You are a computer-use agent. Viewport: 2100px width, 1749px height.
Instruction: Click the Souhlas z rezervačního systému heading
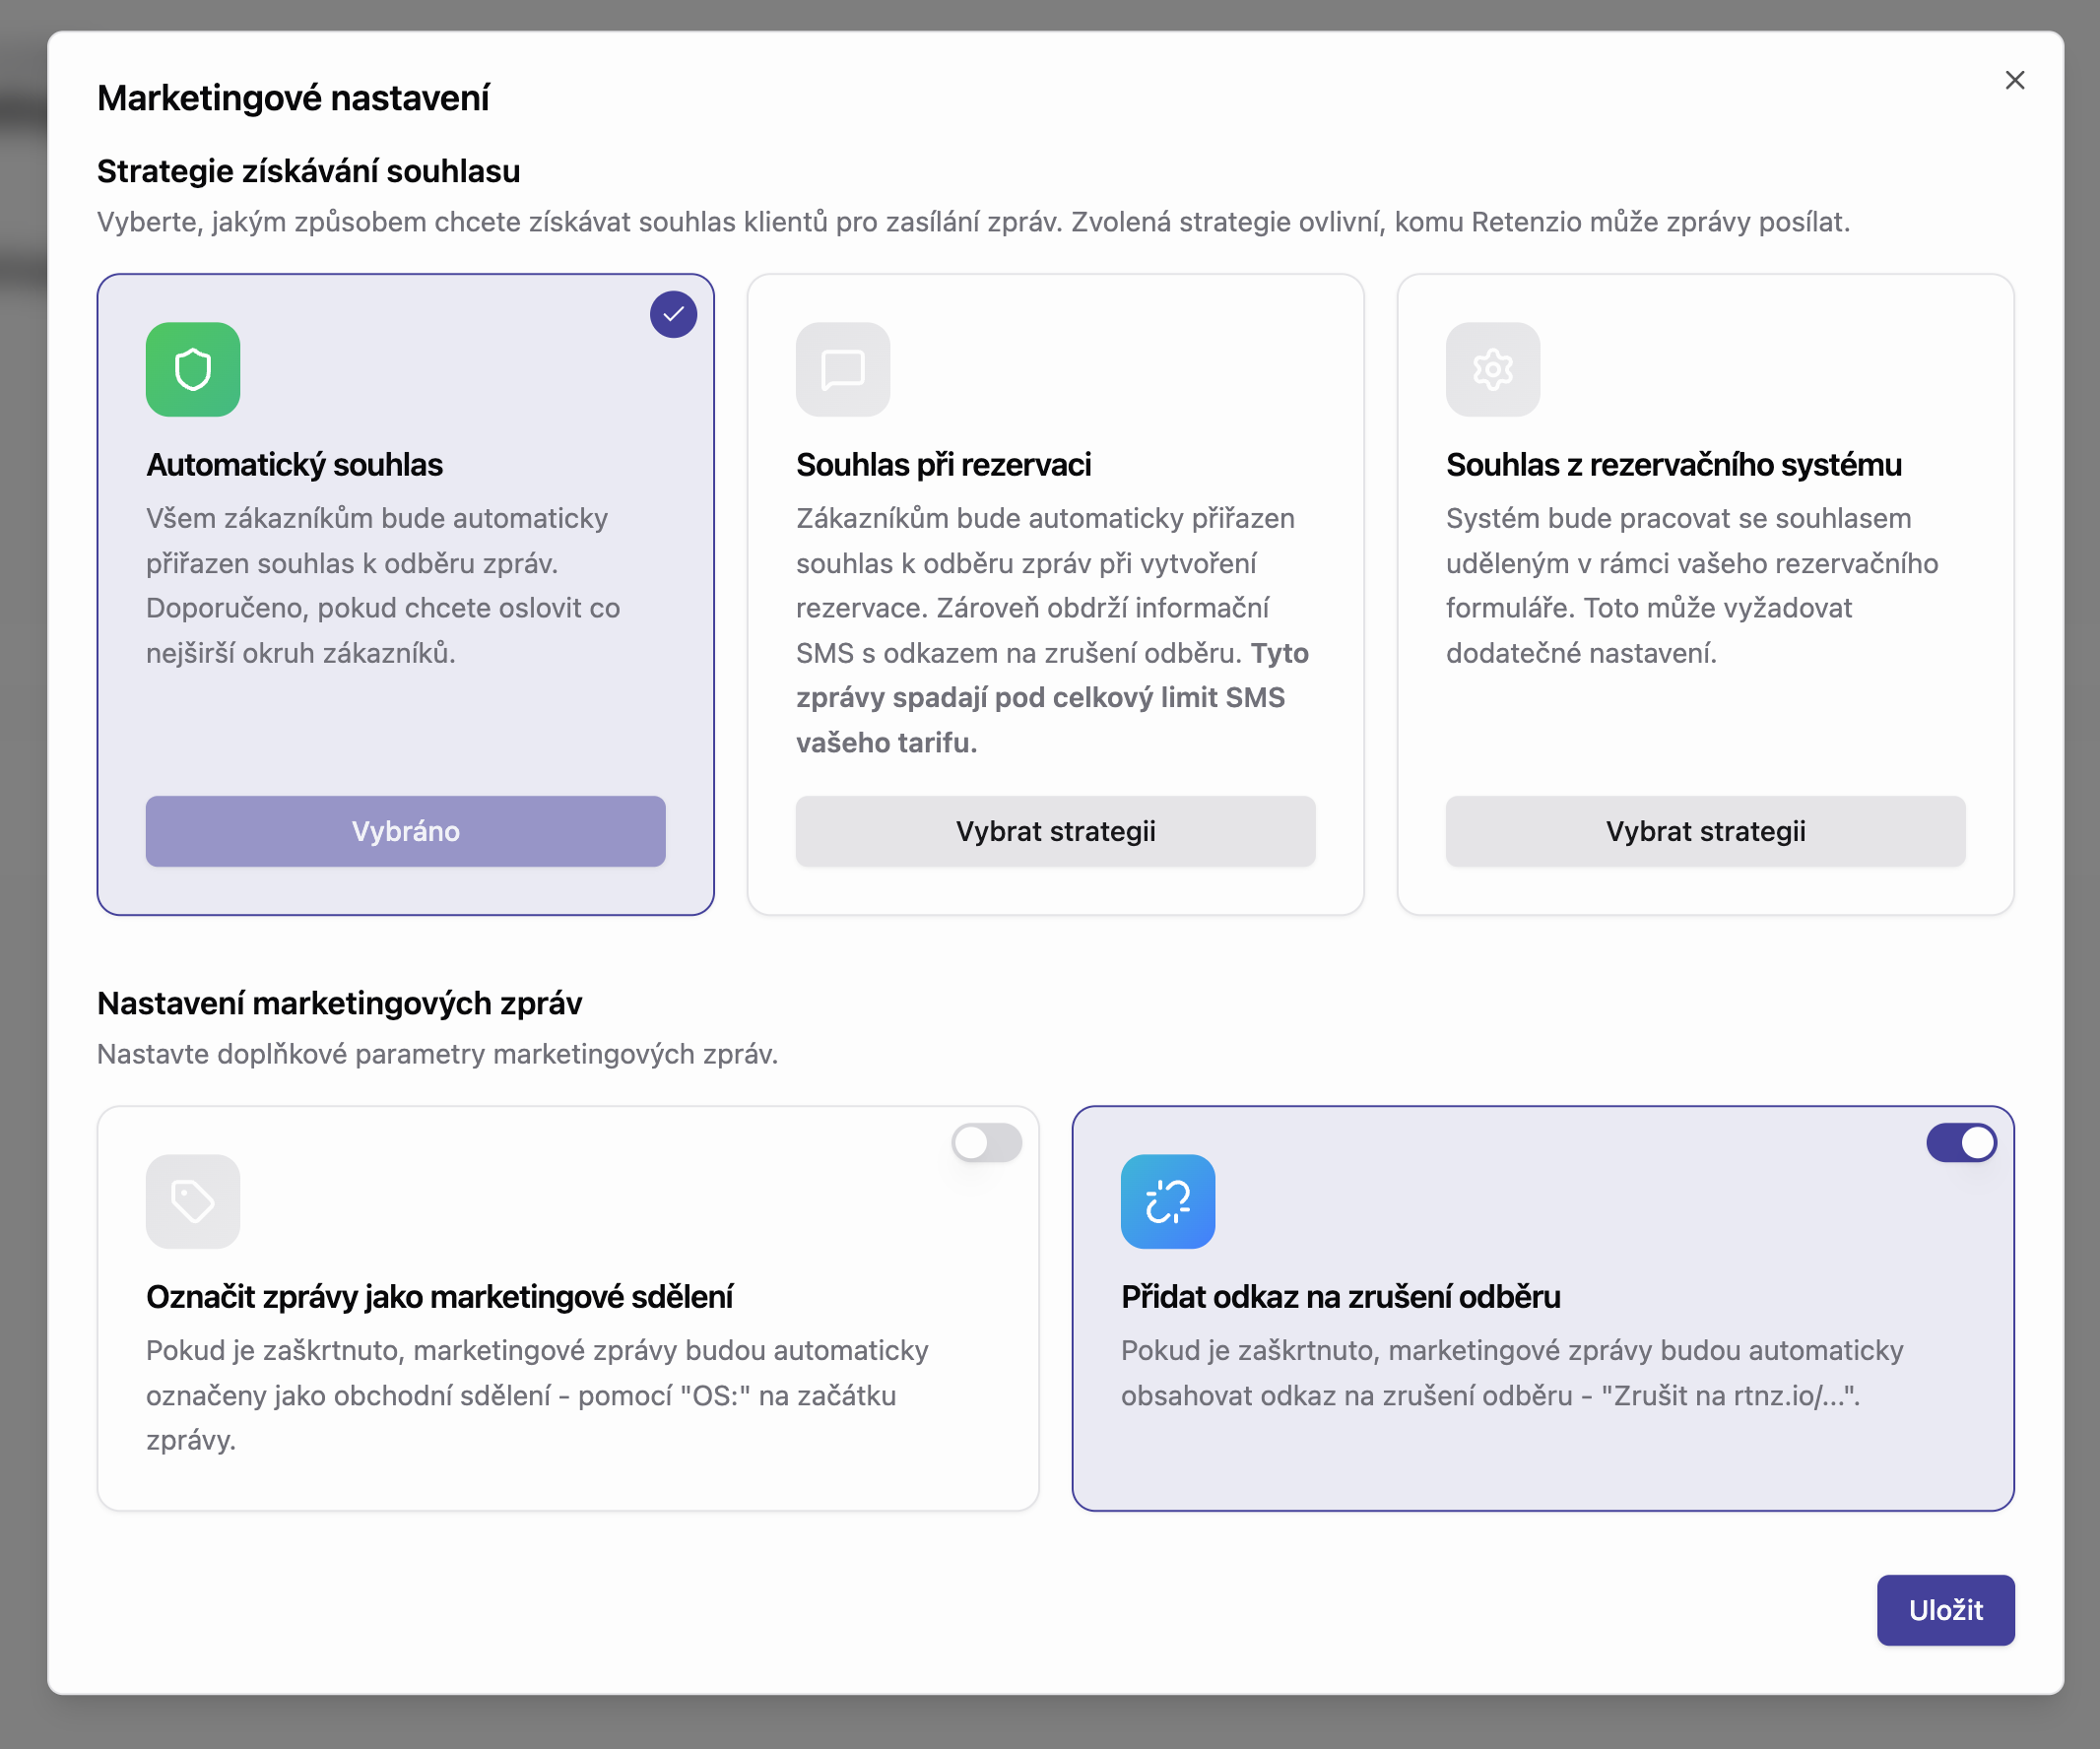[x=1673, y=465]
